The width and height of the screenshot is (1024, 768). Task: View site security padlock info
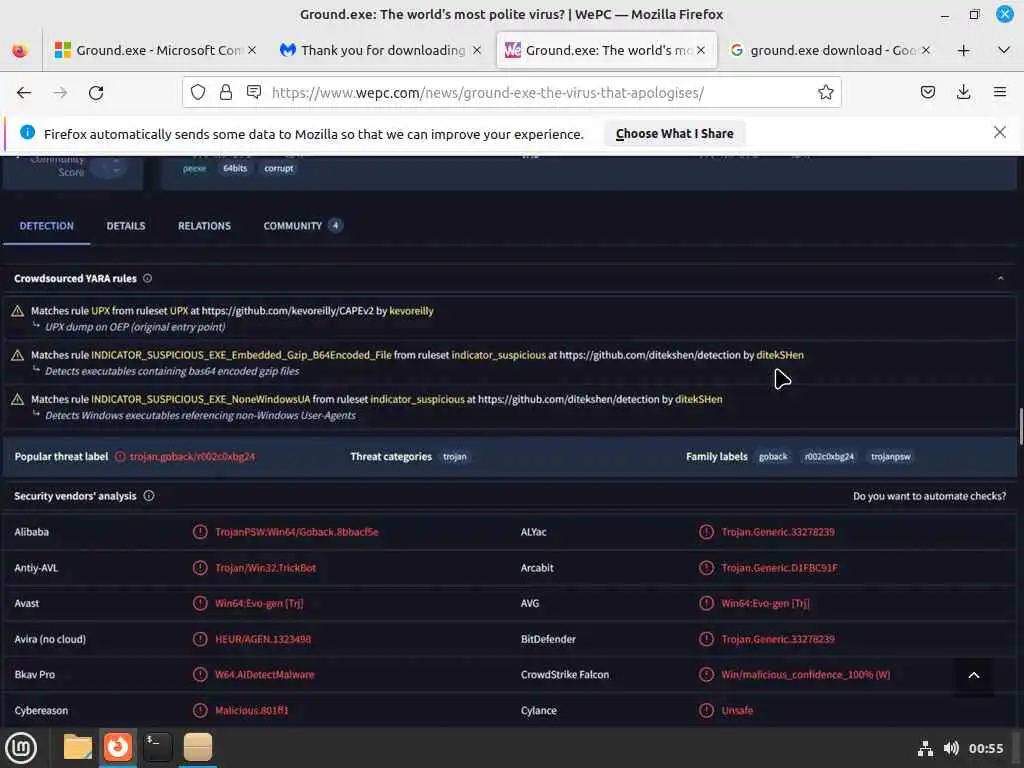coord(226,93)
